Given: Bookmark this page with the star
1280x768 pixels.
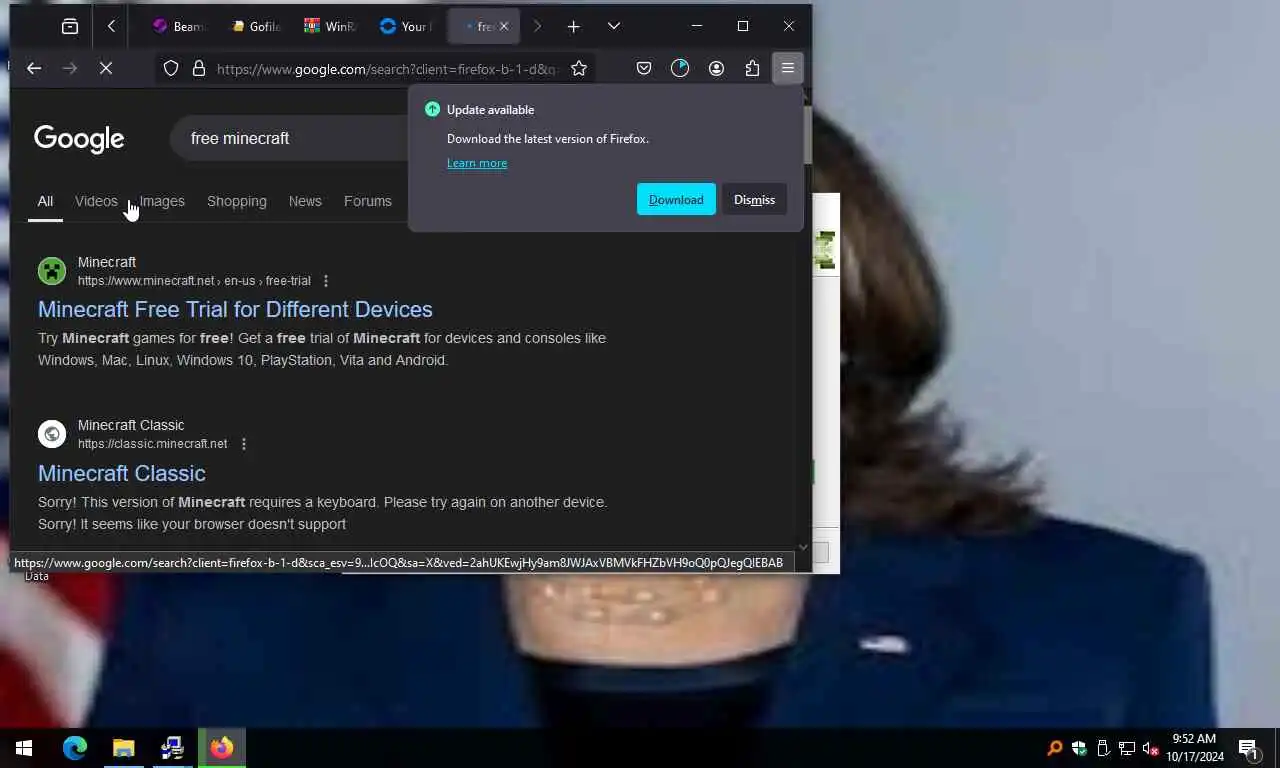Looking at the screenshot, I should 579,68.
